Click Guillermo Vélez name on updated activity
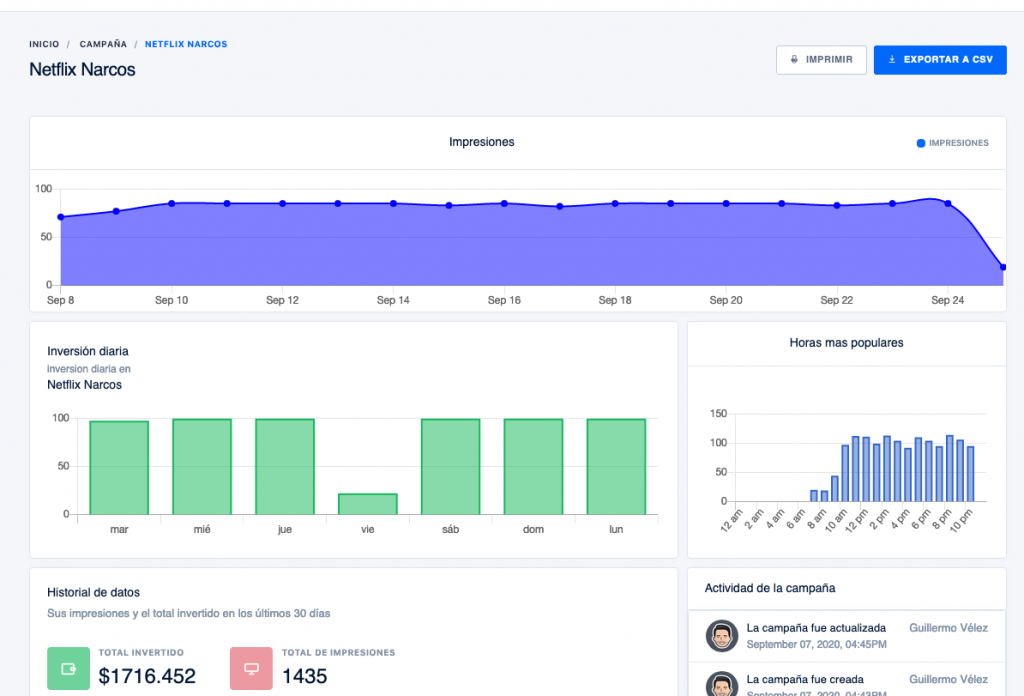Image resolution: width=1024 pixels, height=696 pixels. tap(948, 628)
